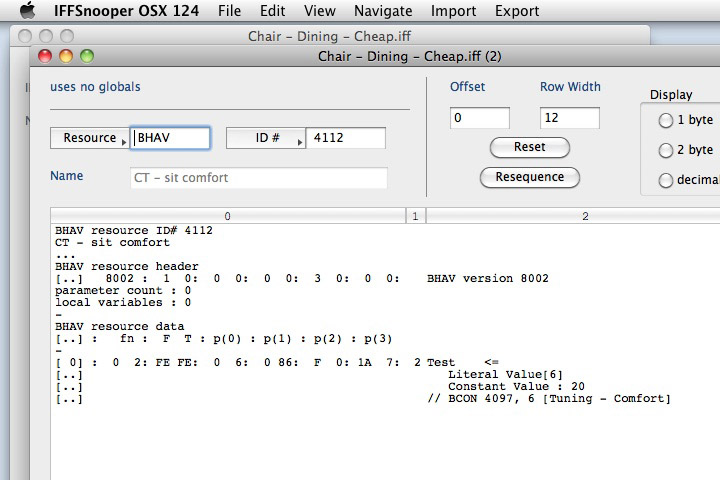The image size is (720, 480).
Task: Open the File menu
Action: tap(229, 11)
